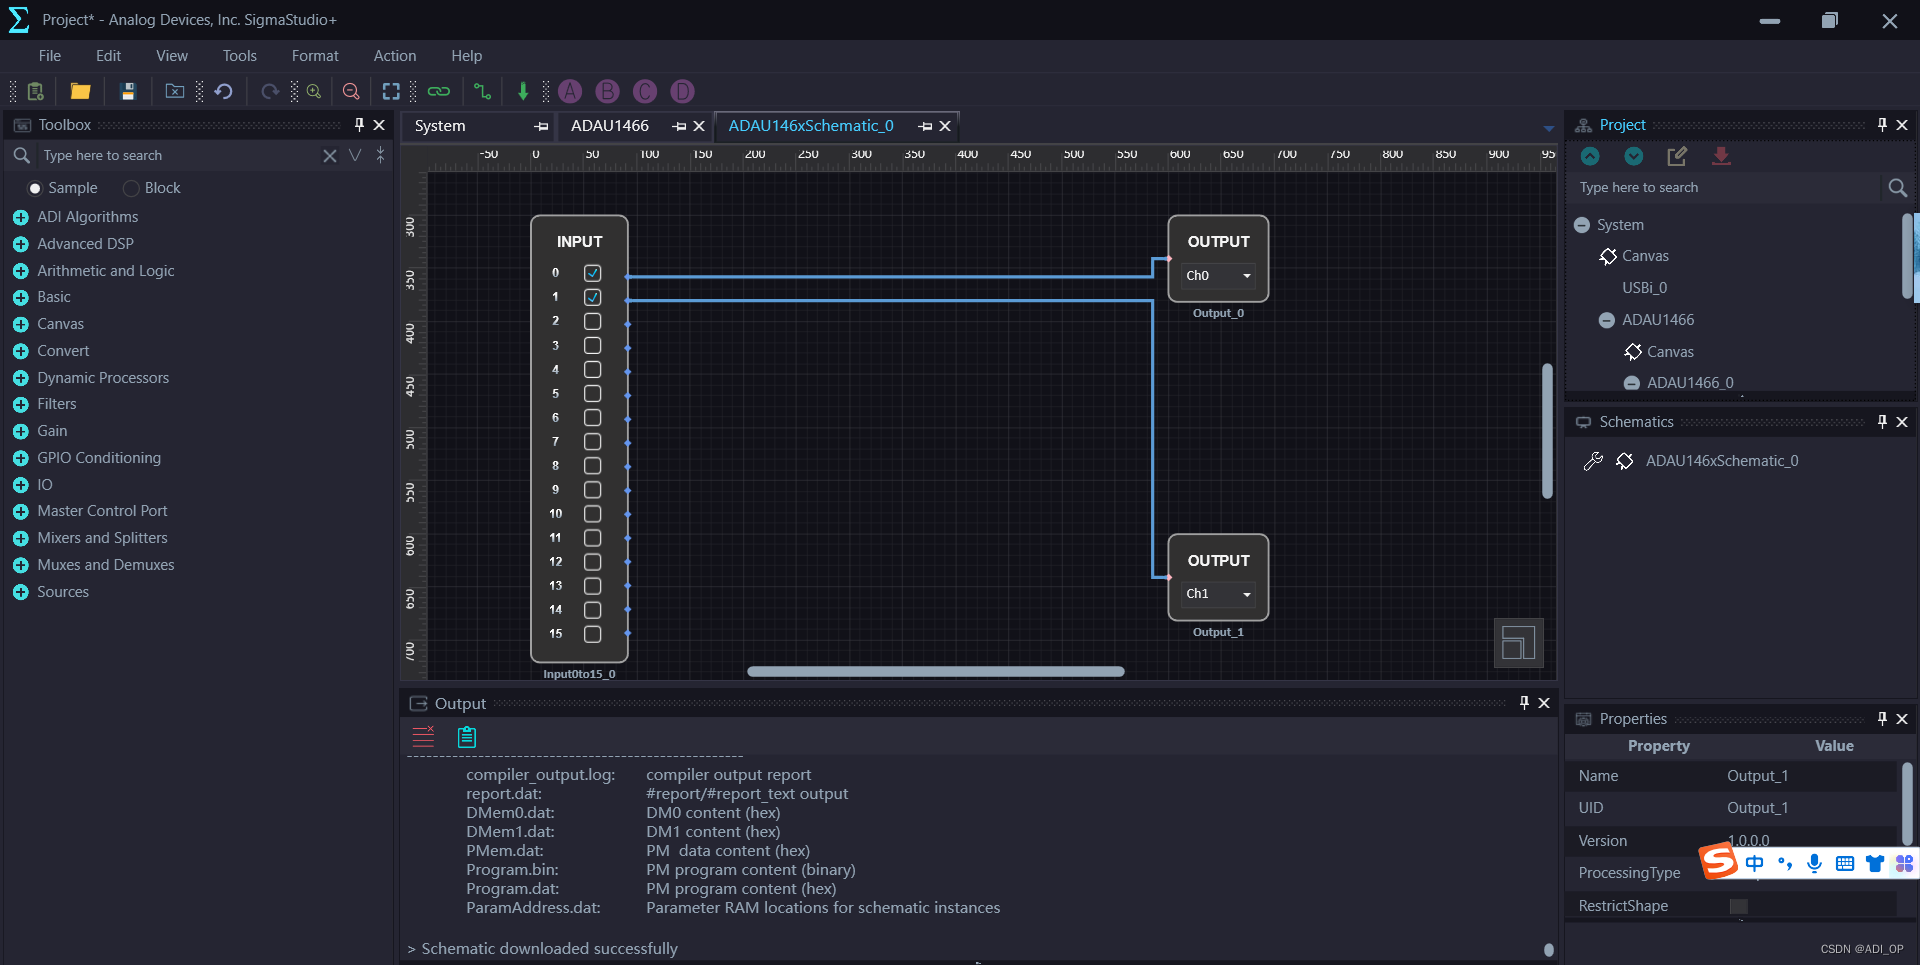This screenshot has width=1920, height=965.
Task: Select the purple C toolbar button
Action: click(x=645, y=91)
